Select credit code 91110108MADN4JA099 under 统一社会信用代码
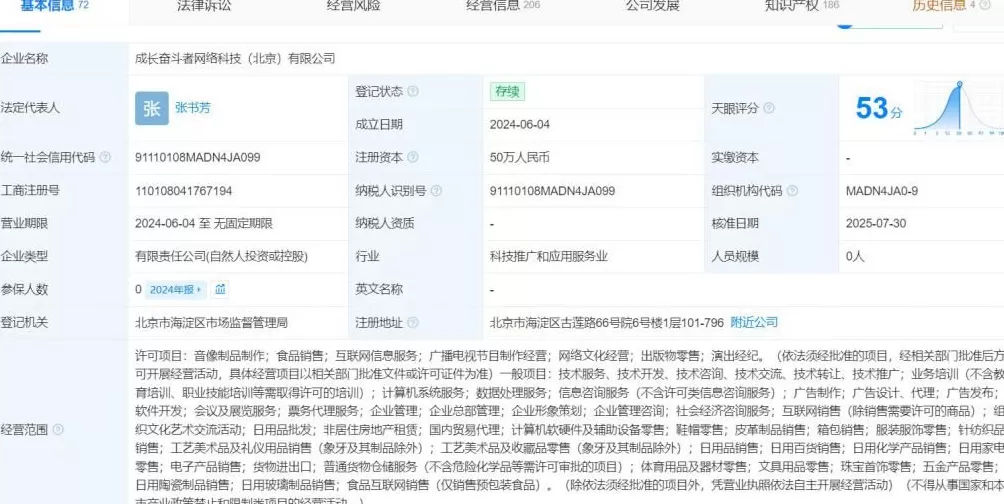This screenshot has height=504, width=1004. pyautogui.click(x=198, y=158)
